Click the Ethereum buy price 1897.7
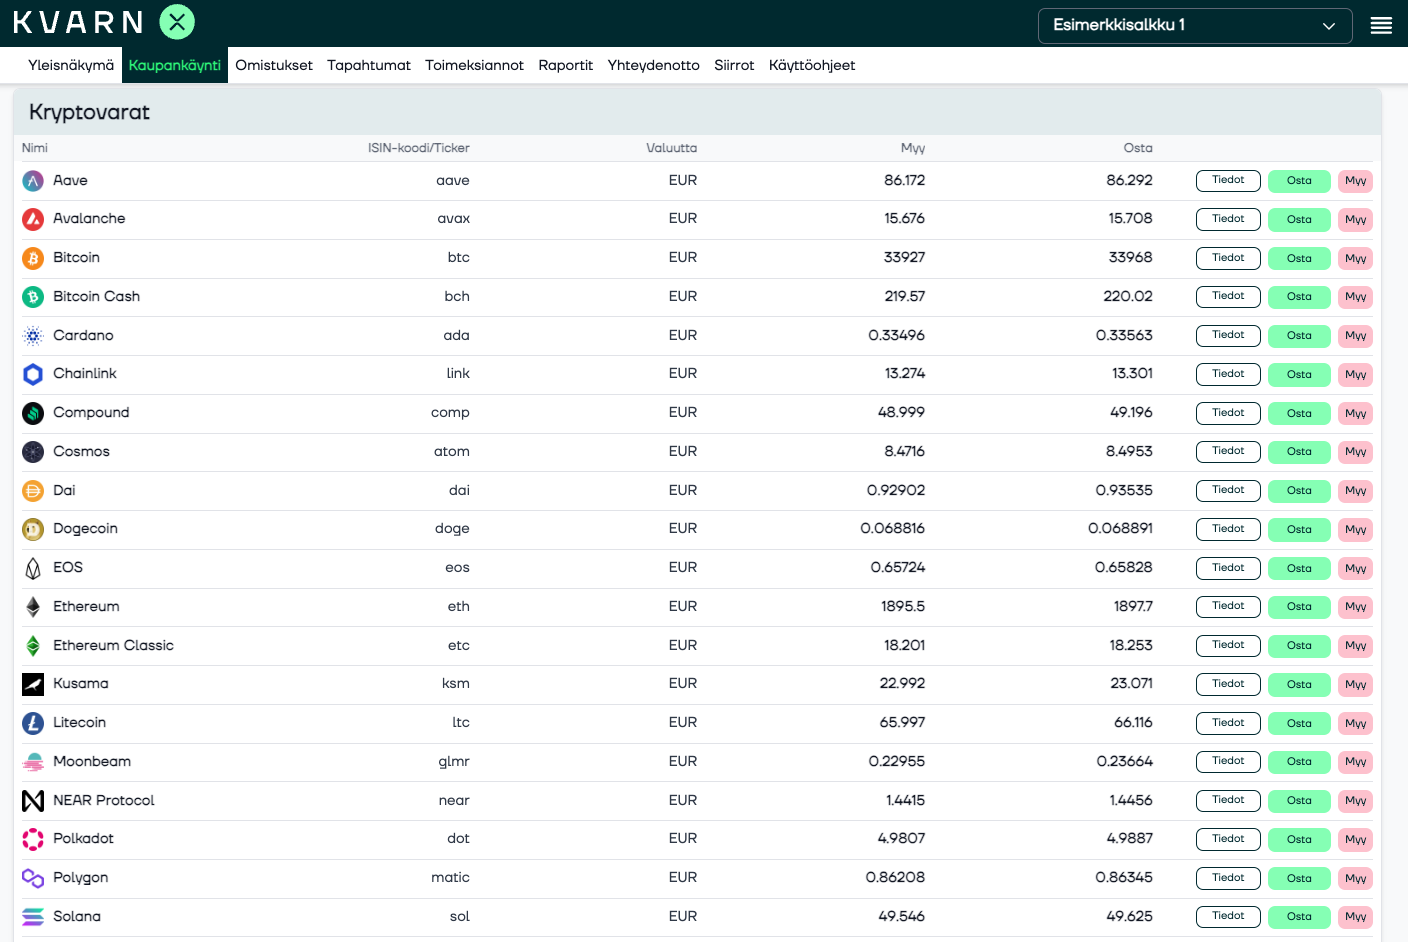1408x942 pixels. pos(1133,606)
